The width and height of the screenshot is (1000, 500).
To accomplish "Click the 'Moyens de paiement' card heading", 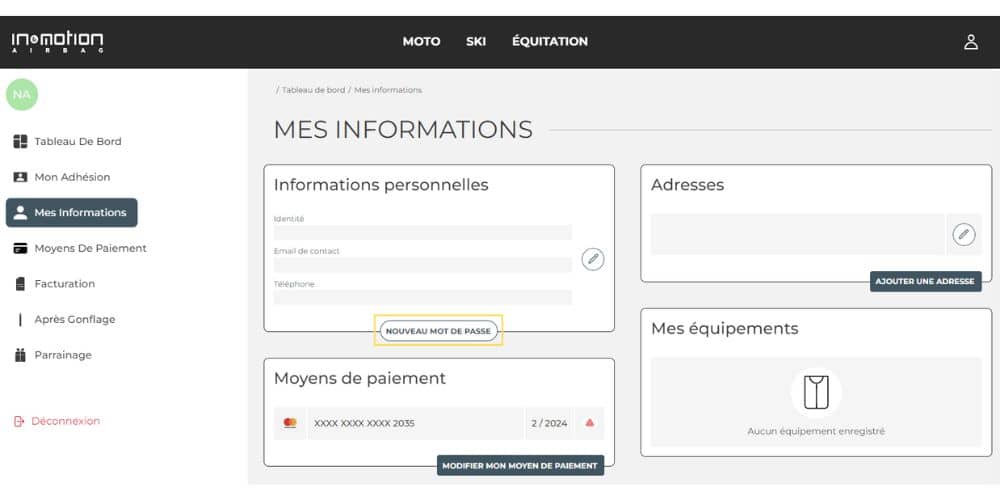I will tap(360, 379).
